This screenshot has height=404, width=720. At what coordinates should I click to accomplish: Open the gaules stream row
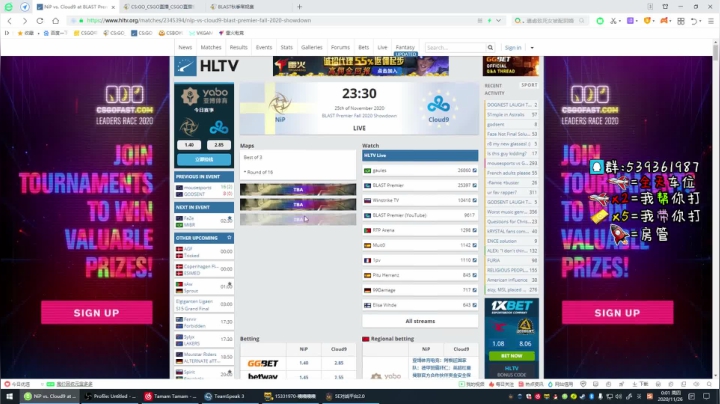(420, 170)
